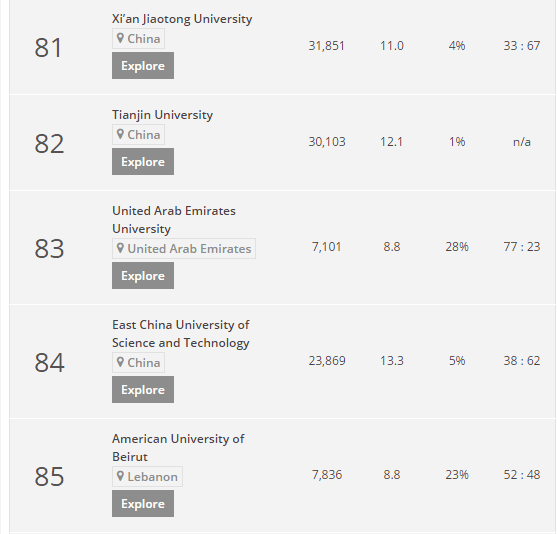Click the pin icon in United Arab Emirates tag

[x=120, y=248]
